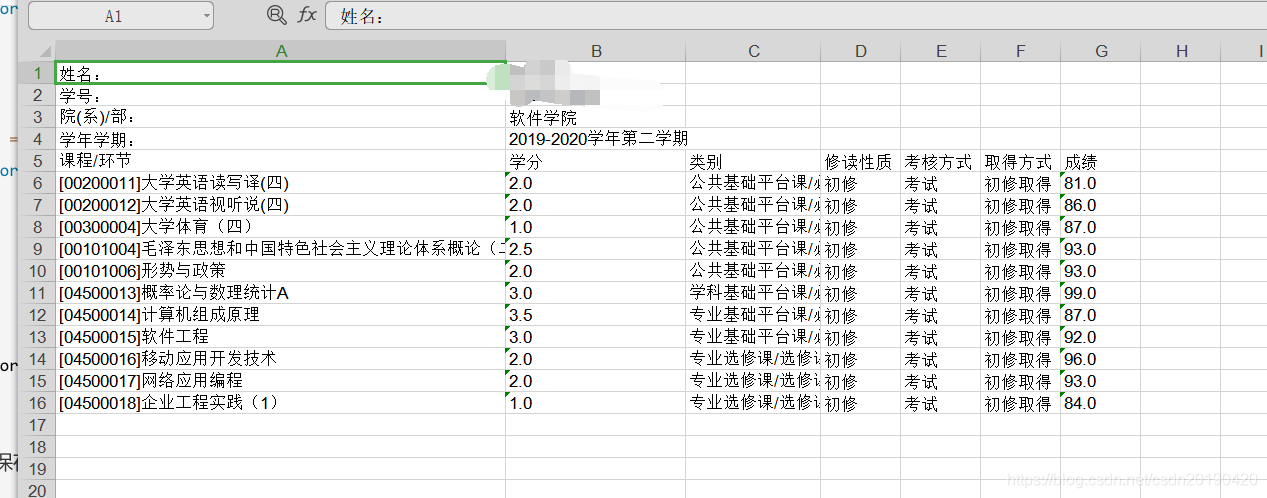Screen dimensions: 1267x498
Task: Click credit cell 2.5 in row 9
Action: [596, 249]
